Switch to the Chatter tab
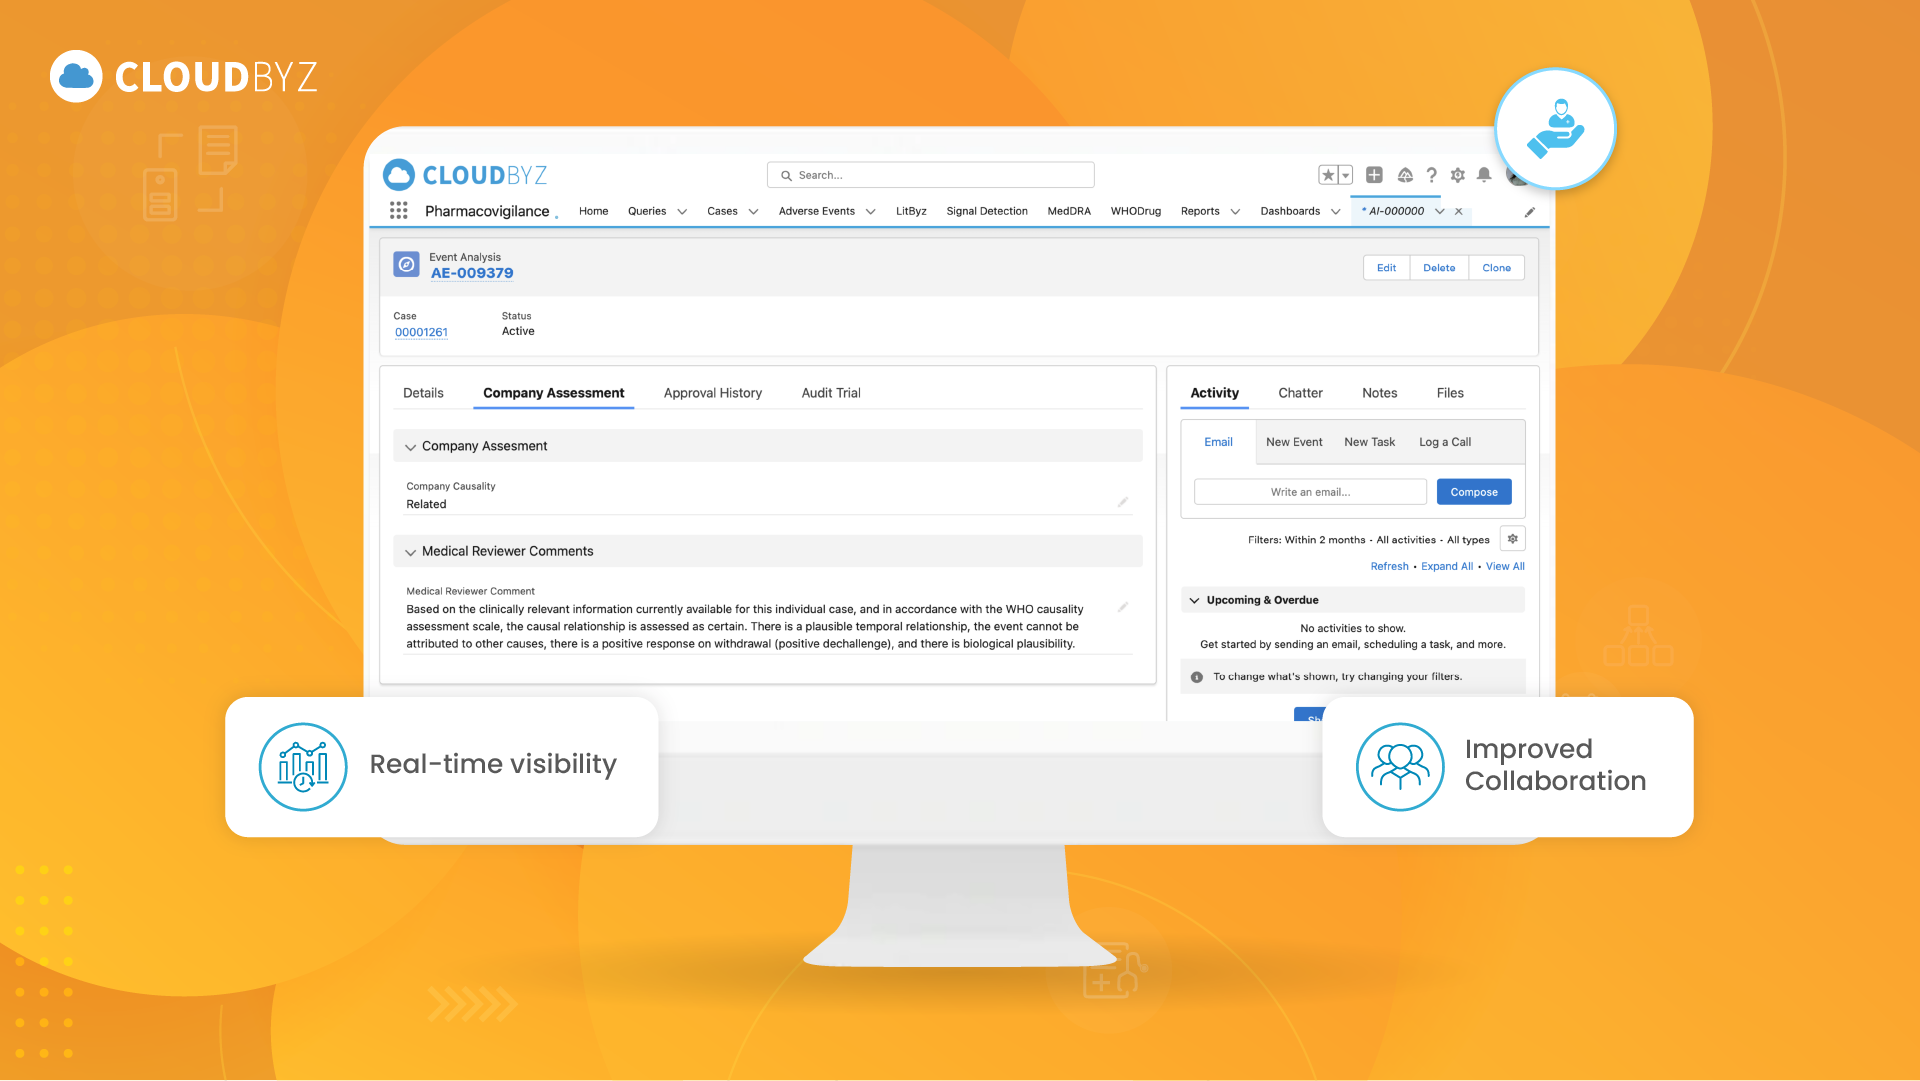Screen dimensions: 1920x1081 pyautogui.click(x=1300, y=393)
